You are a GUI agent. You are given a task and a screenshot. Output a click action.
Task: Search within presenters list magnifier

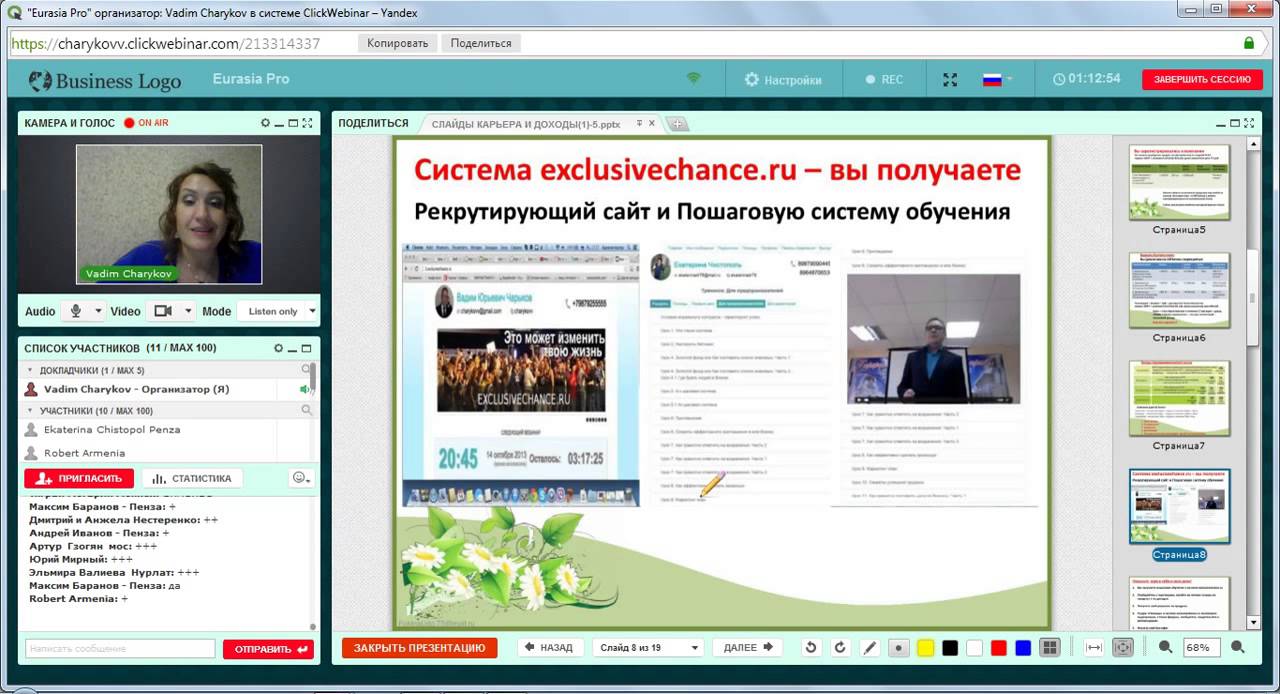point(306,370)
